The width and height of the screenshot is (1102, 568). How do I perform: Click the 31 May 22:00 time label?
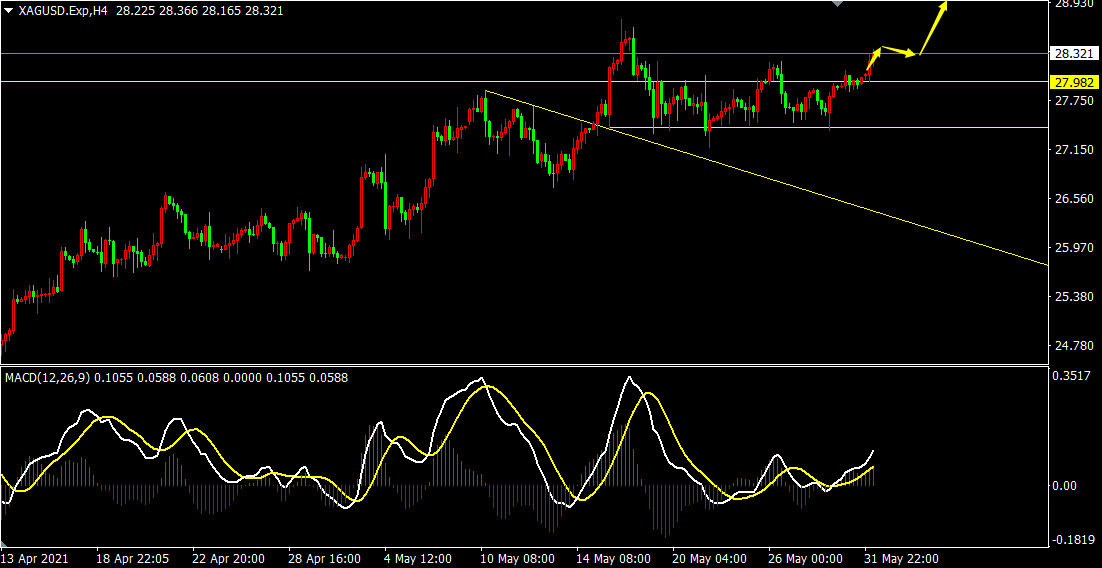click(x=900, y=557)
